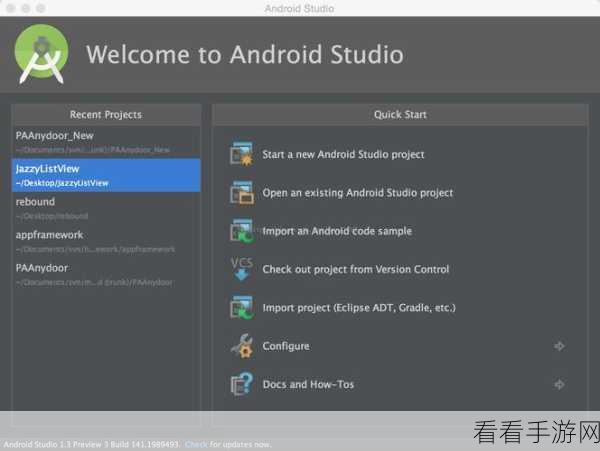Viewport: 600px width, 451px height.
Task: Click the red close window button
Action: pos(11,8)
